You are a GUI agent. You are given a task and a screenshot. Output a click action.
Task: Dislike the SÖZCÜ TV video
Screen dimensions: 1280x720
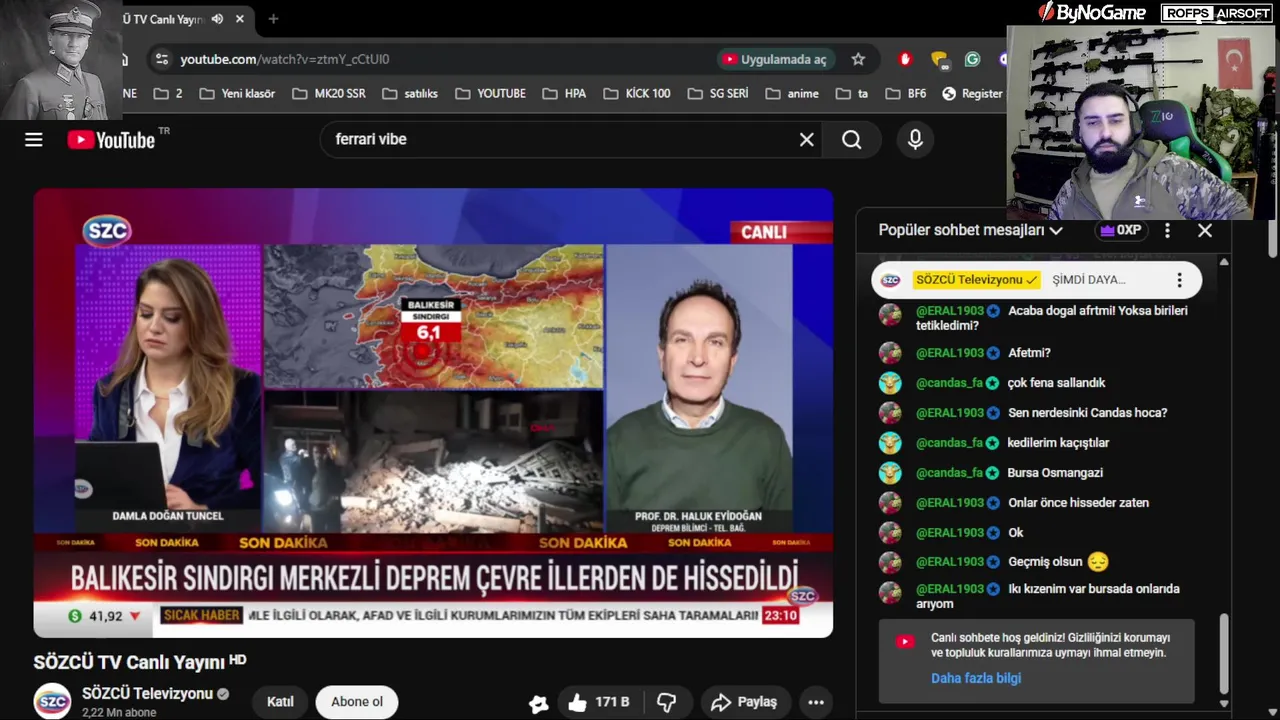pos(667,702)
